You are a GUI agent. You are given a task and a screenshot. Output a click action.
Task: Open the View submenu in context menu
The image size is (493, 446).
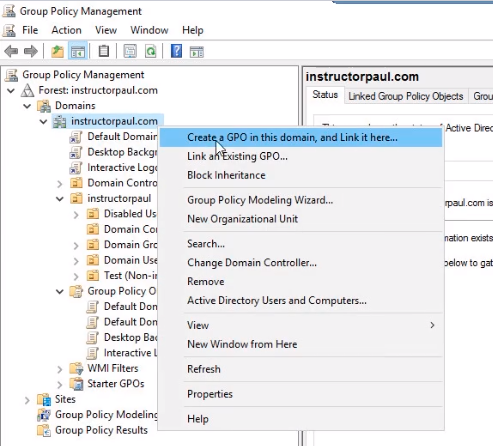click(x=301, y=325)
